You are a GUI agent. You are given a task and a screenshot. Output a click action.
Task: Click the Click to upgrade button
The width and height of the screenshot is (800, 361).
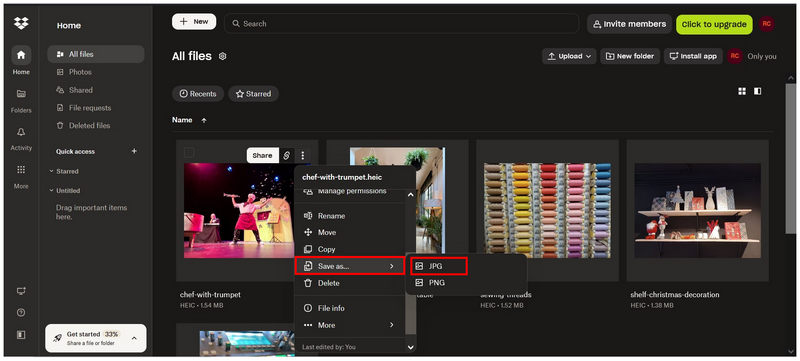click(x=714, y=24)
